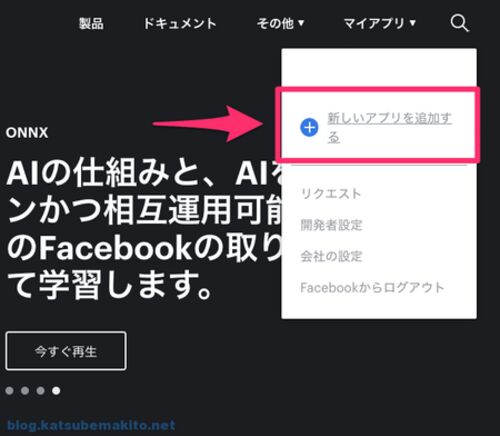Open 開発者設定 in the dropdown
This screenshot has width=500, height=436.
pos(331,225)
